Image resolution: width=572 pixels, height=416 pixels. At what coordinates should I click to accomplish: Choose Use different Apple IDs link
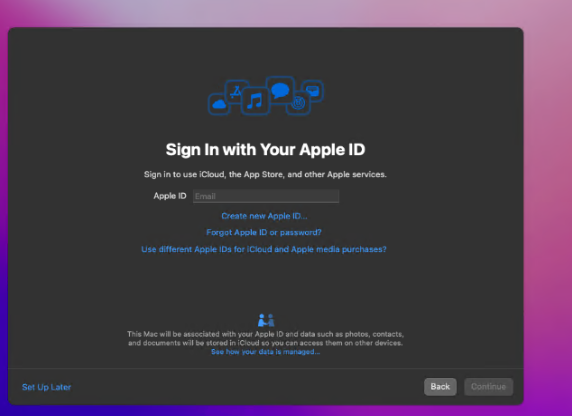[264, 249]
